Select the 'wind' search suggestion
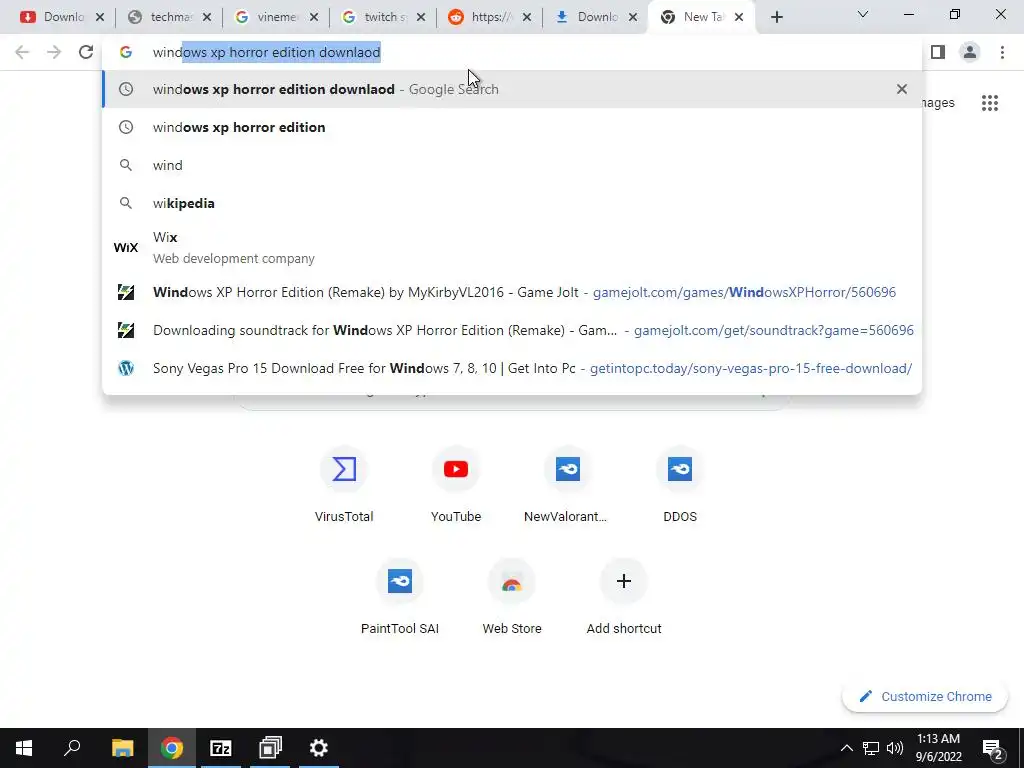This screenshot has width=1024, height=768. [x=512, y=165]
